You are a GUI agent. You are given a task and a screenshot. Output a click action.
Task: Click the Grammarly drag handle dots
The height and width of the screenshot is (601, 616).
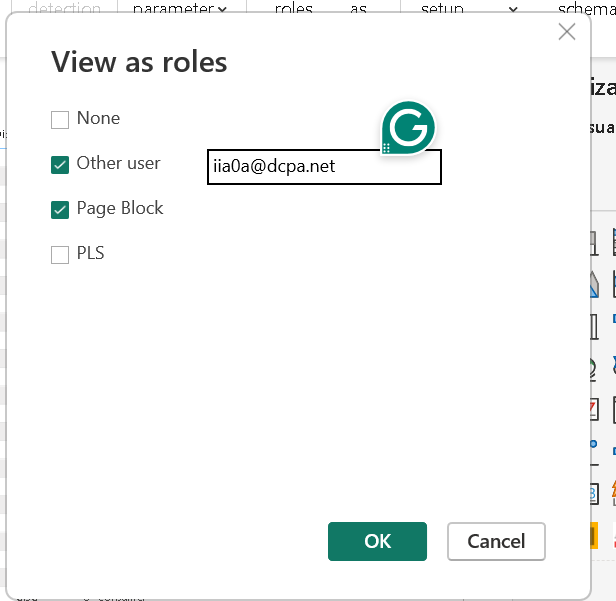point(386,148)
